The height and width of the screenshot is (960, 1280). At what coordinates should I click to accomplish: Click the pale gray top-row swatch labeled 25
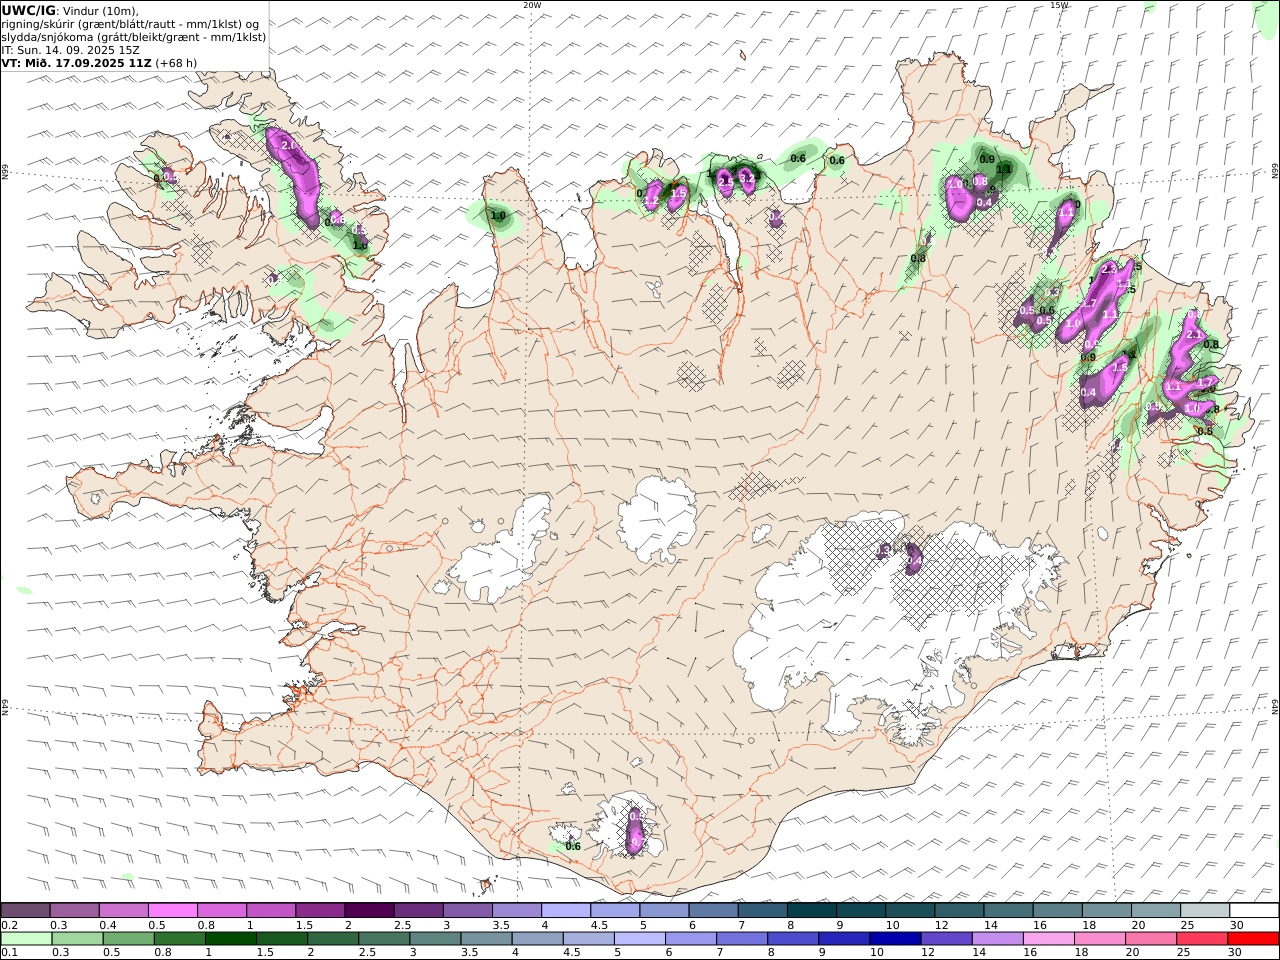click(1205, 910)
